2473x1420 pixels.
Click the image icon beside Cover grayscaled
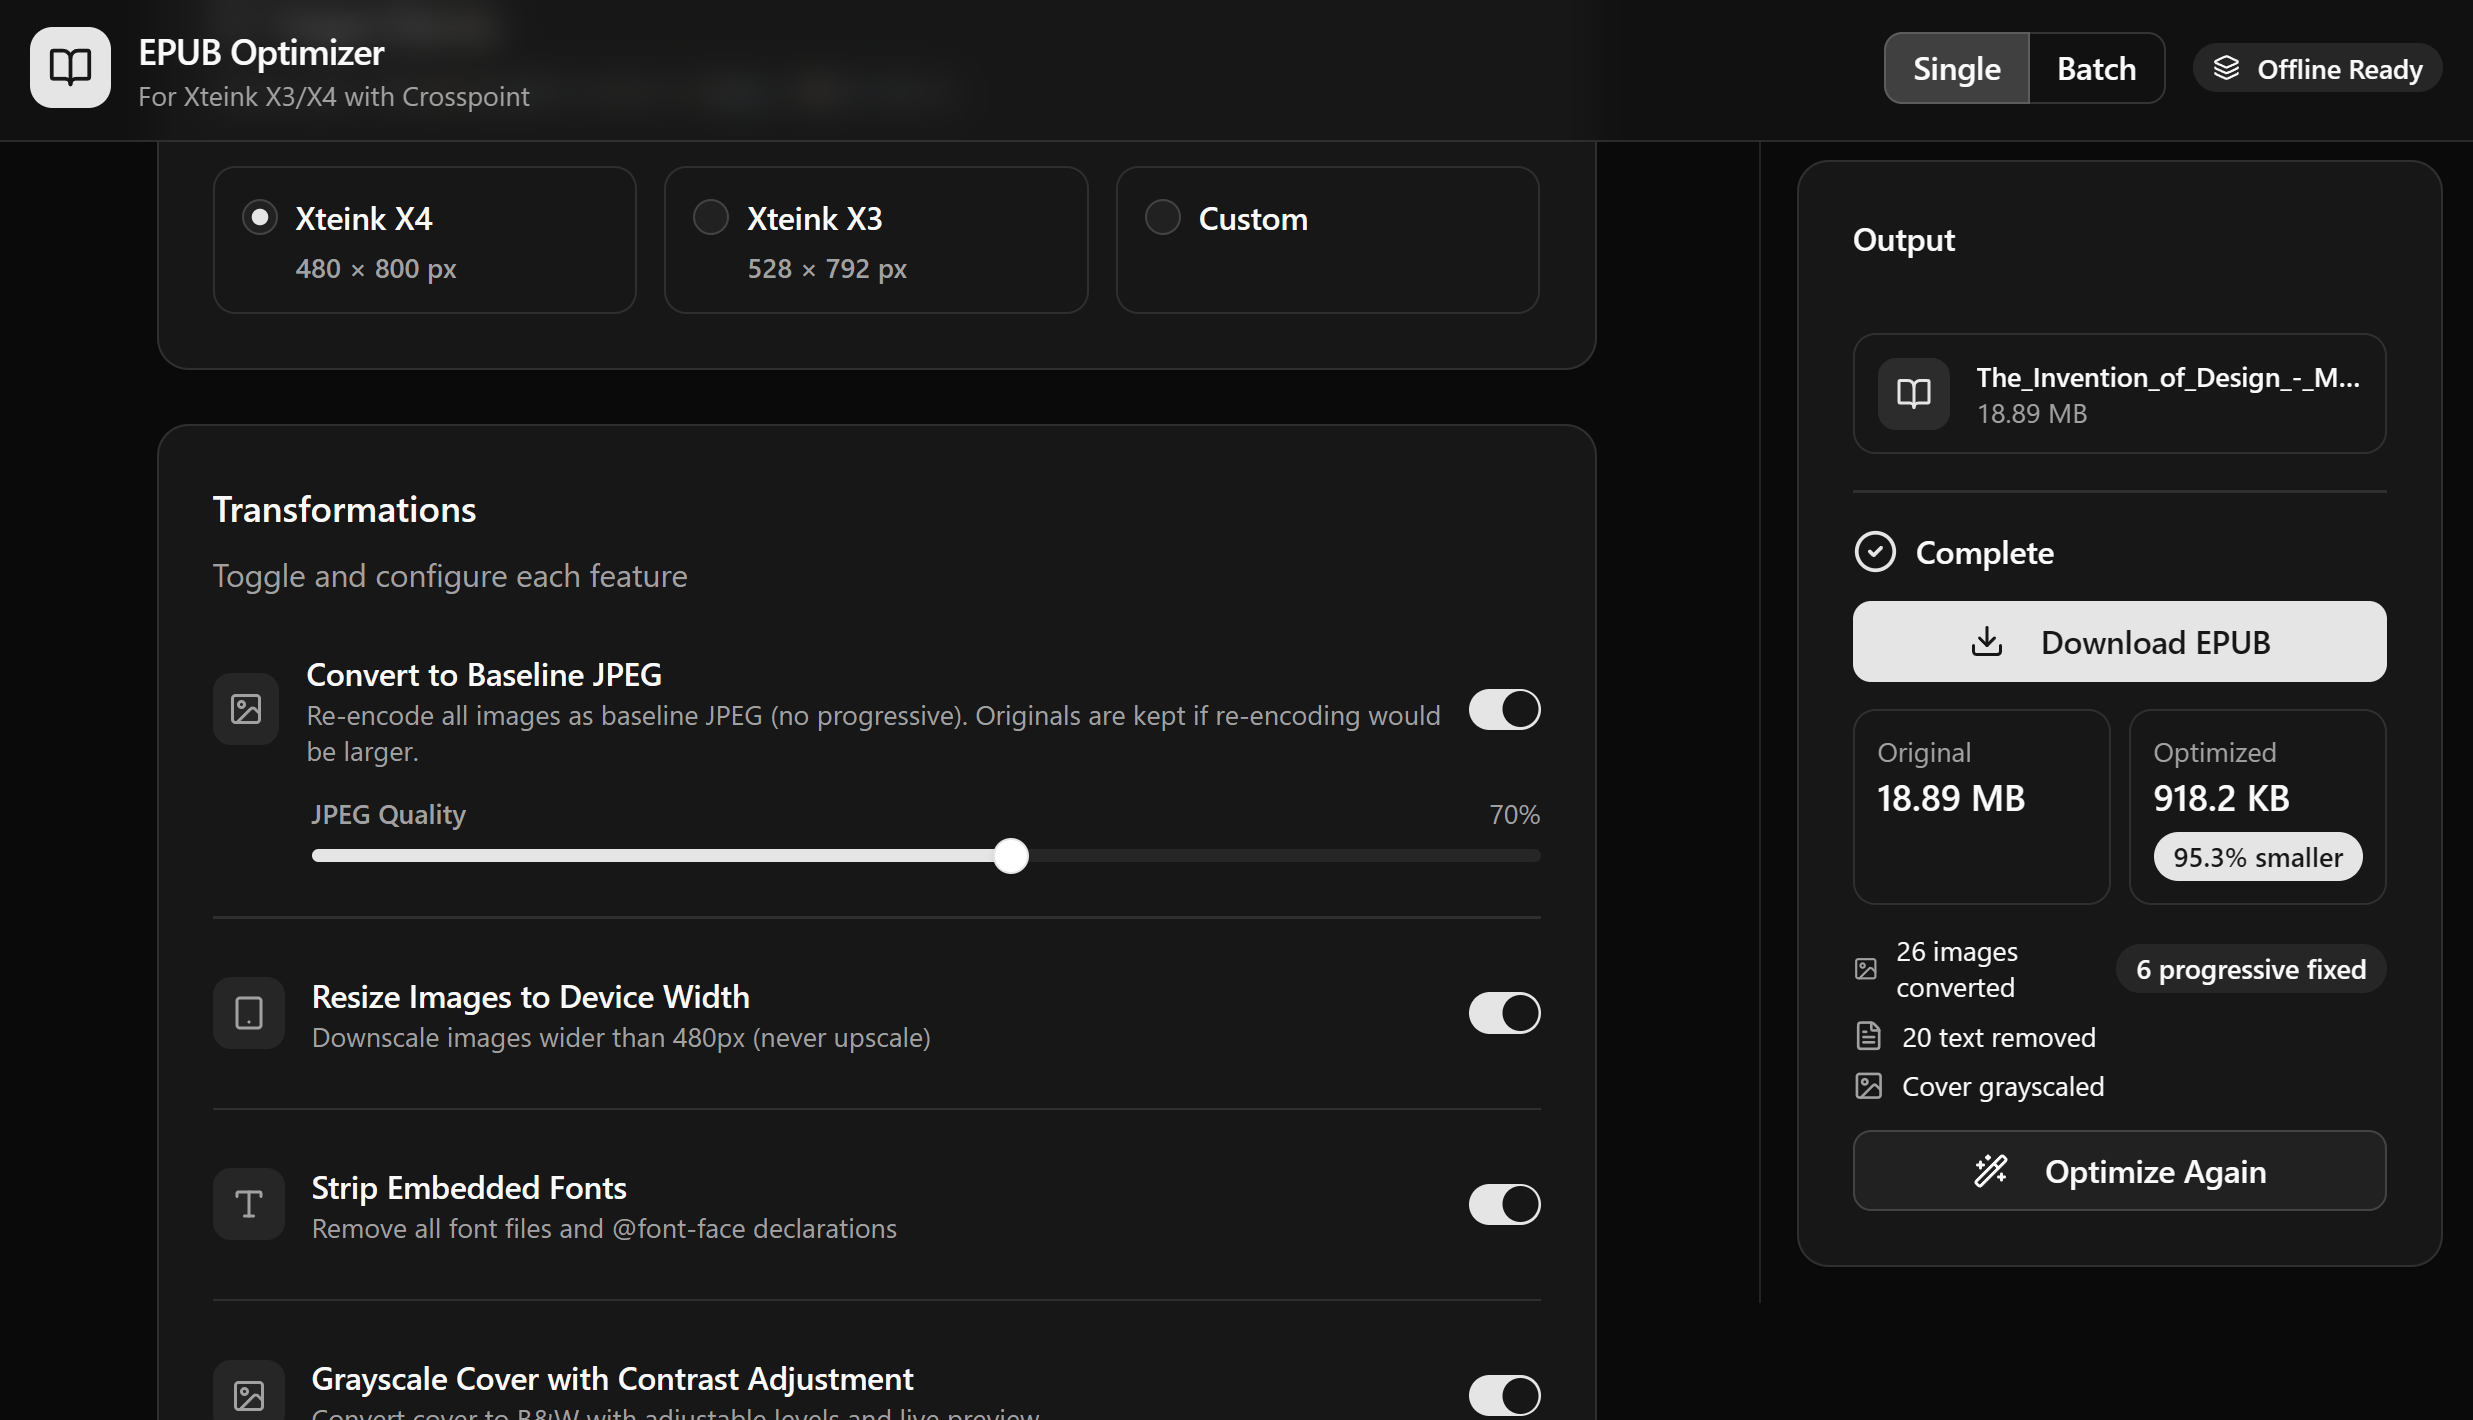[1868, 1086]
